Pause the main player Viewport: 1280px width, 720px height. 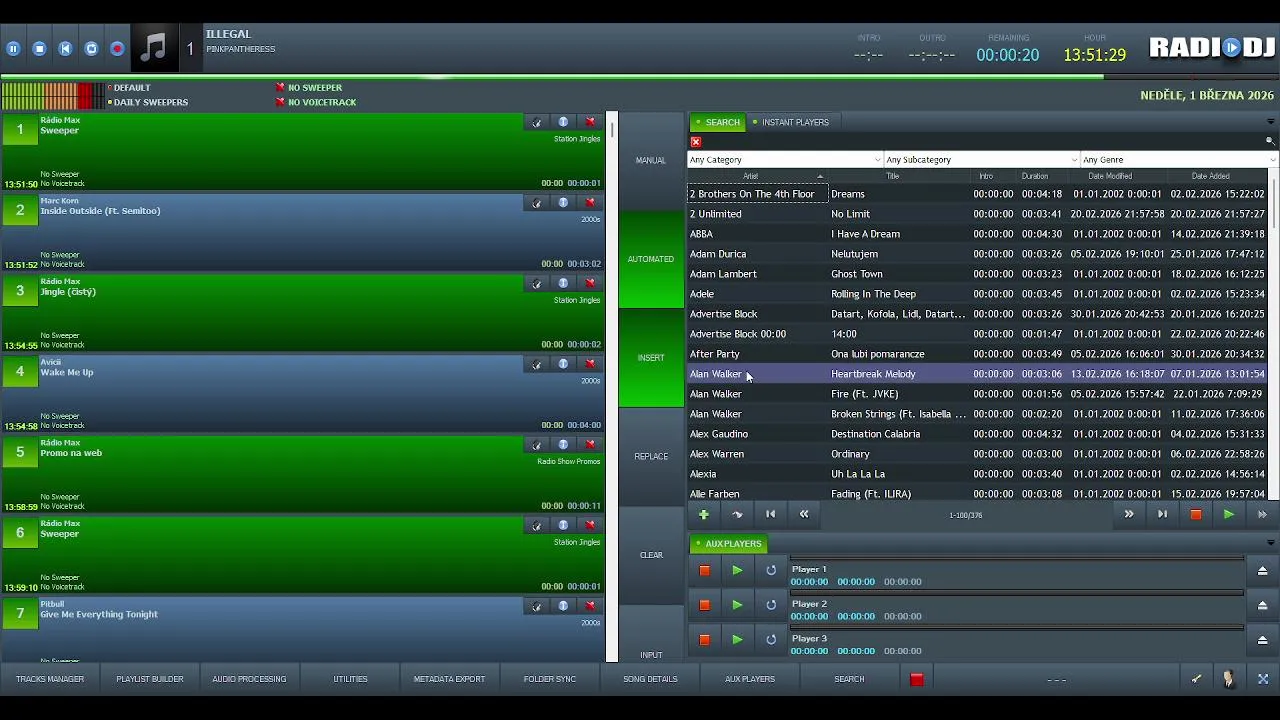pyautogui.click(x=13, y=48)
